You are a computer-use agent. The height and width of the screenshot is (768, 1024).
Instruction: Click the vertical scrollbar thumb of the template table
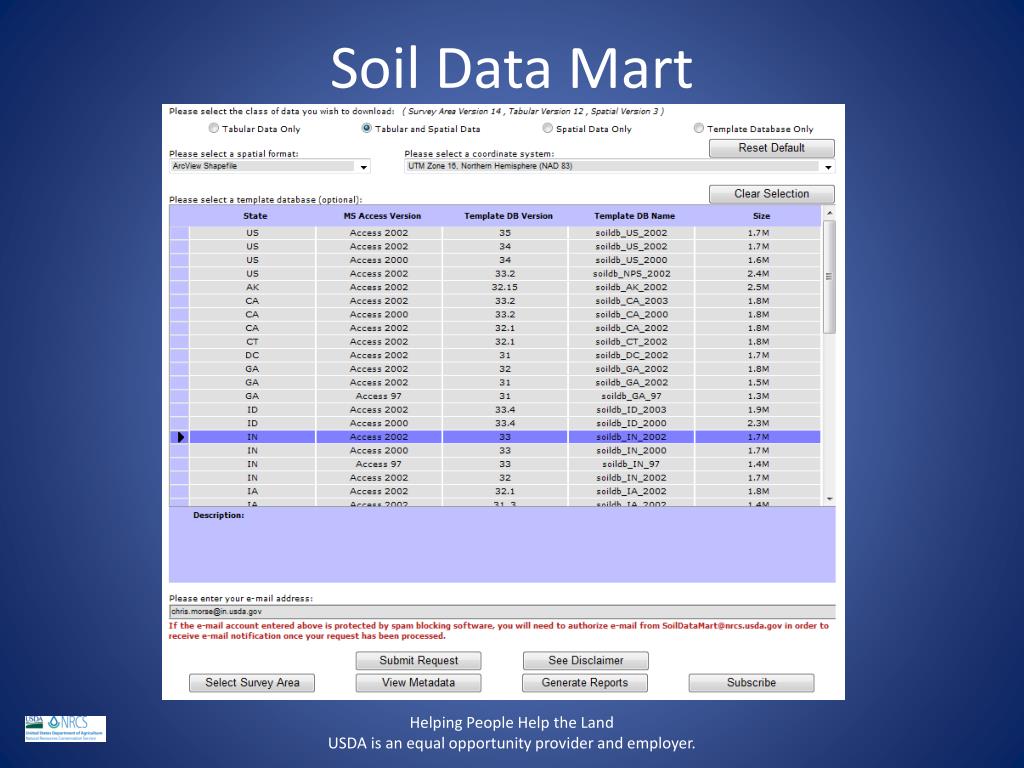click(829, 277)
